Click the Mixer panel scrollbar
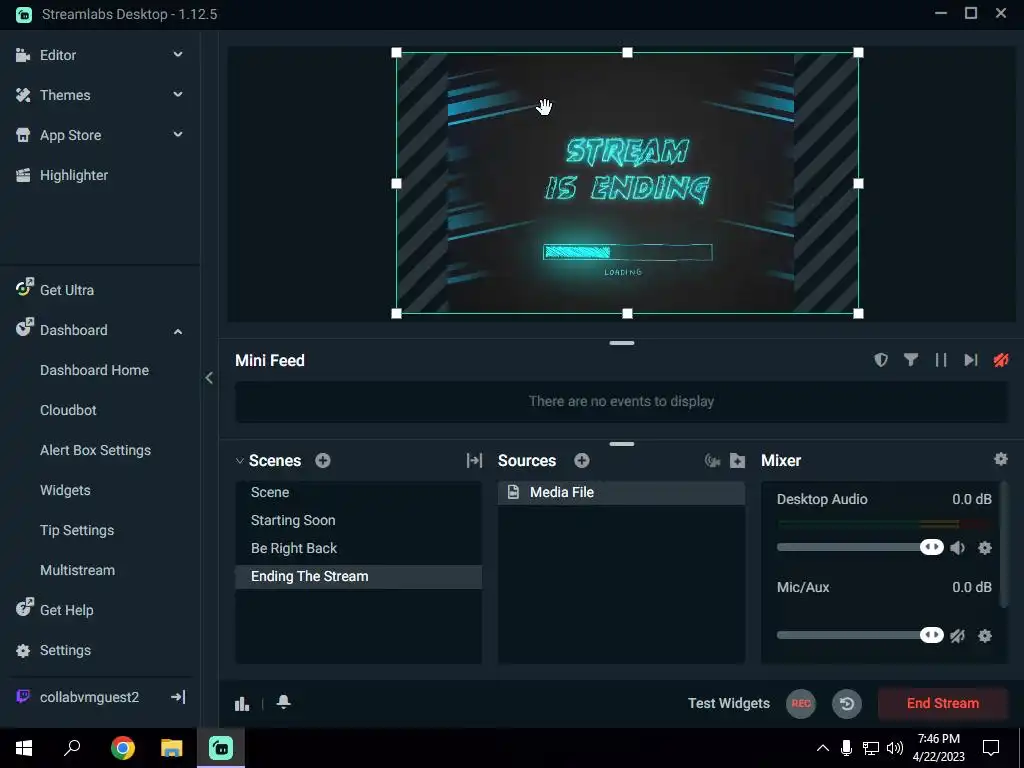1024x768 pixels. coord(1004,545)
